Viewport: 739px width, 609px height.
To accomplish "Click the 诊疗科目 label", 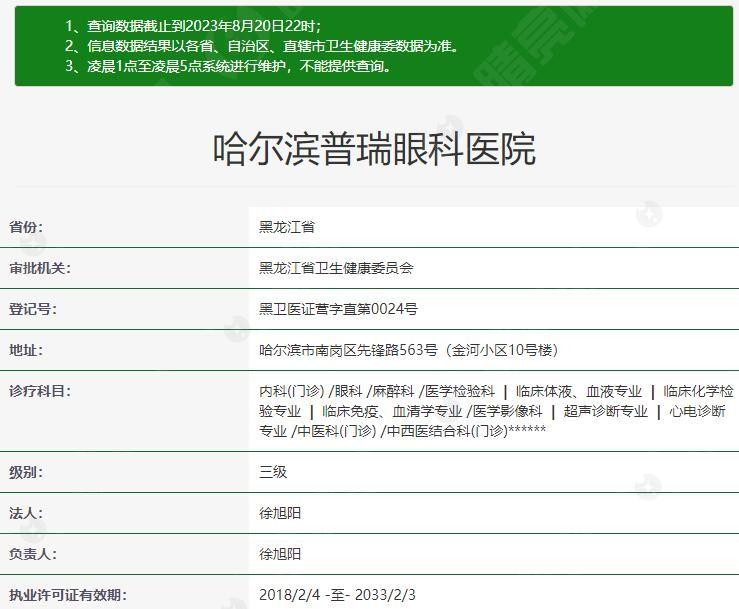I will [40, 391].
